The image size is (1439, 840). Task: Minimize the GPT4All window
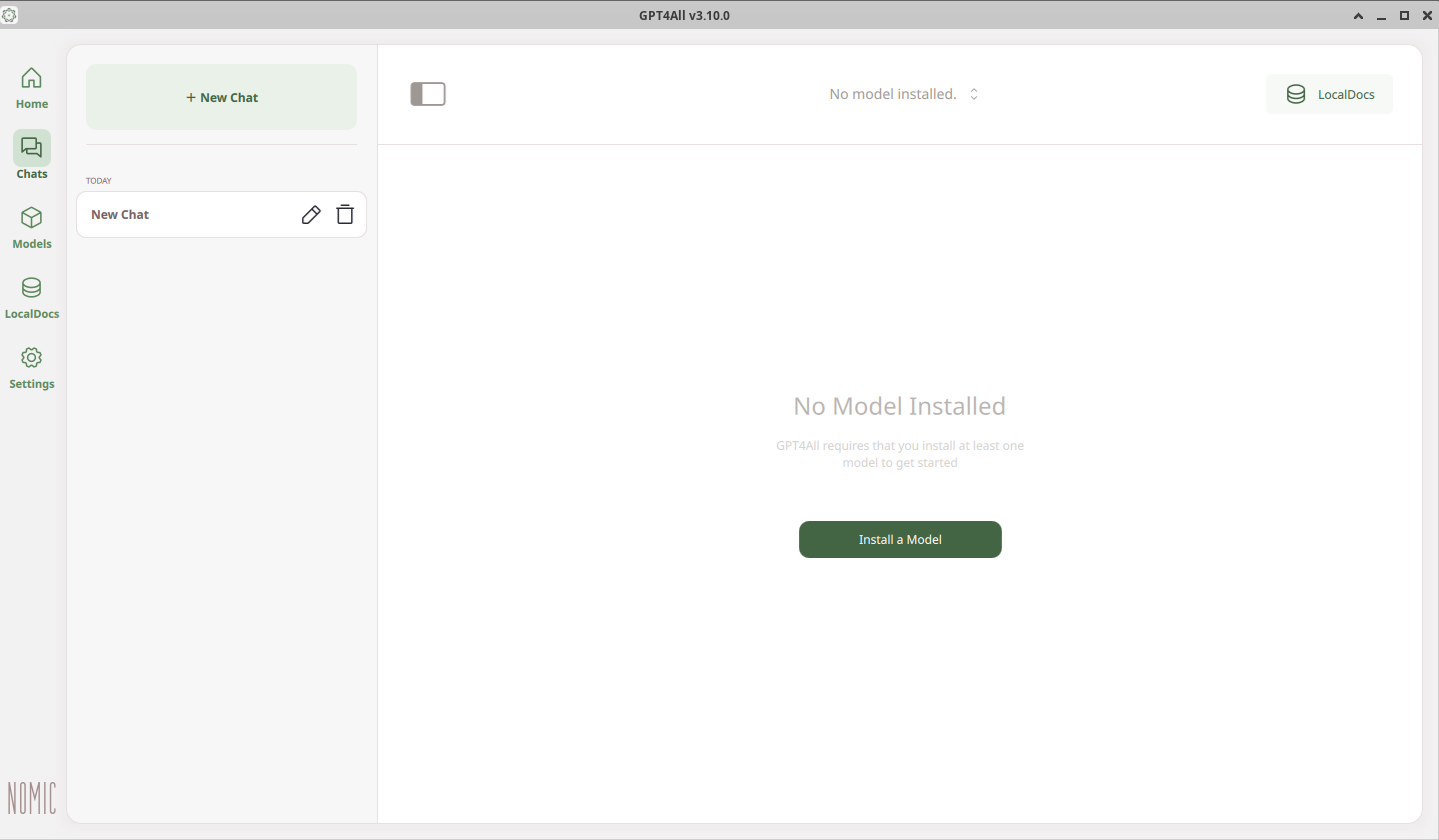(1381, 16)
